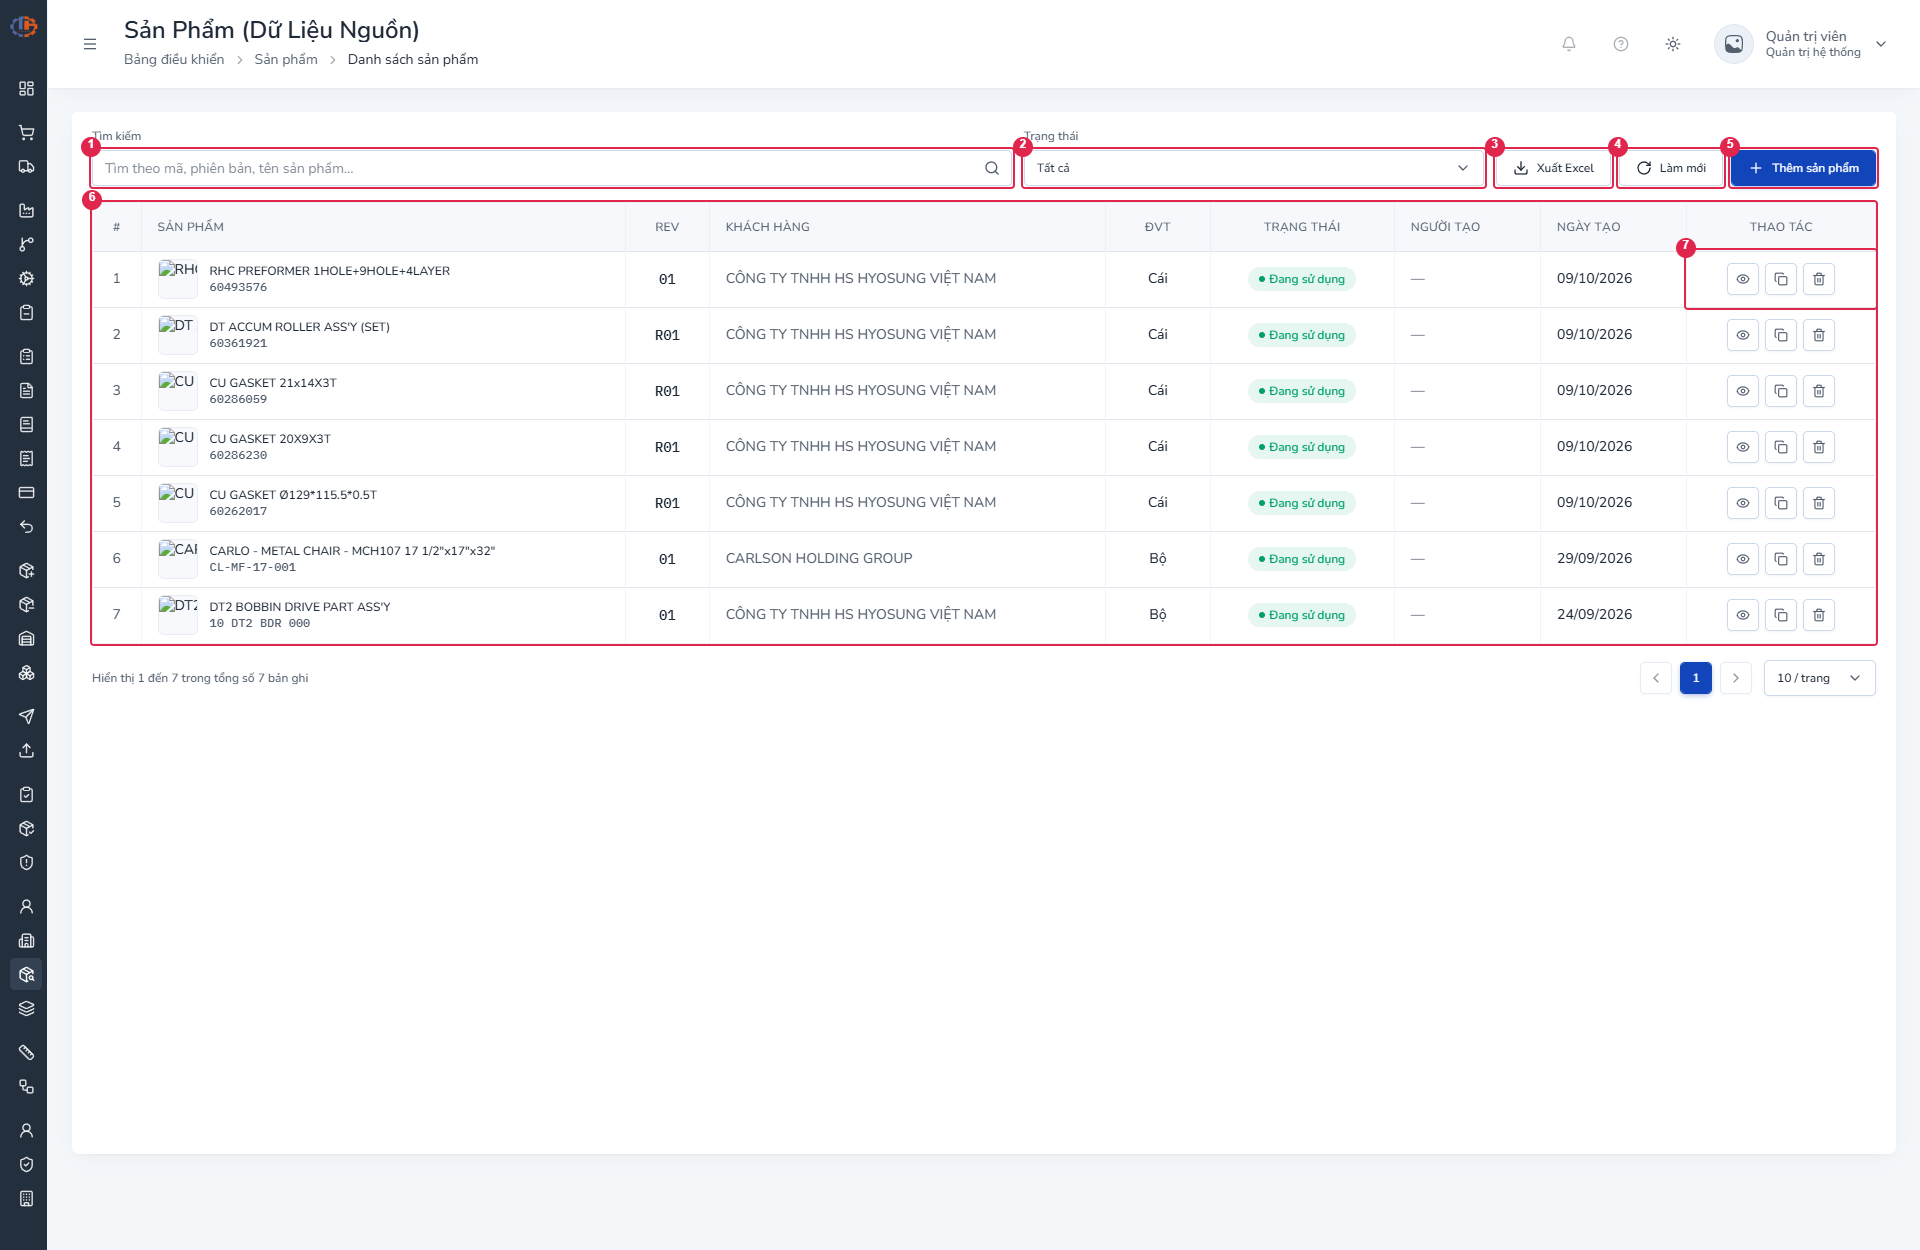Open notifications bell icon
The height and width of the screenshot is (1250, 1920).
tap(1569, 44)
